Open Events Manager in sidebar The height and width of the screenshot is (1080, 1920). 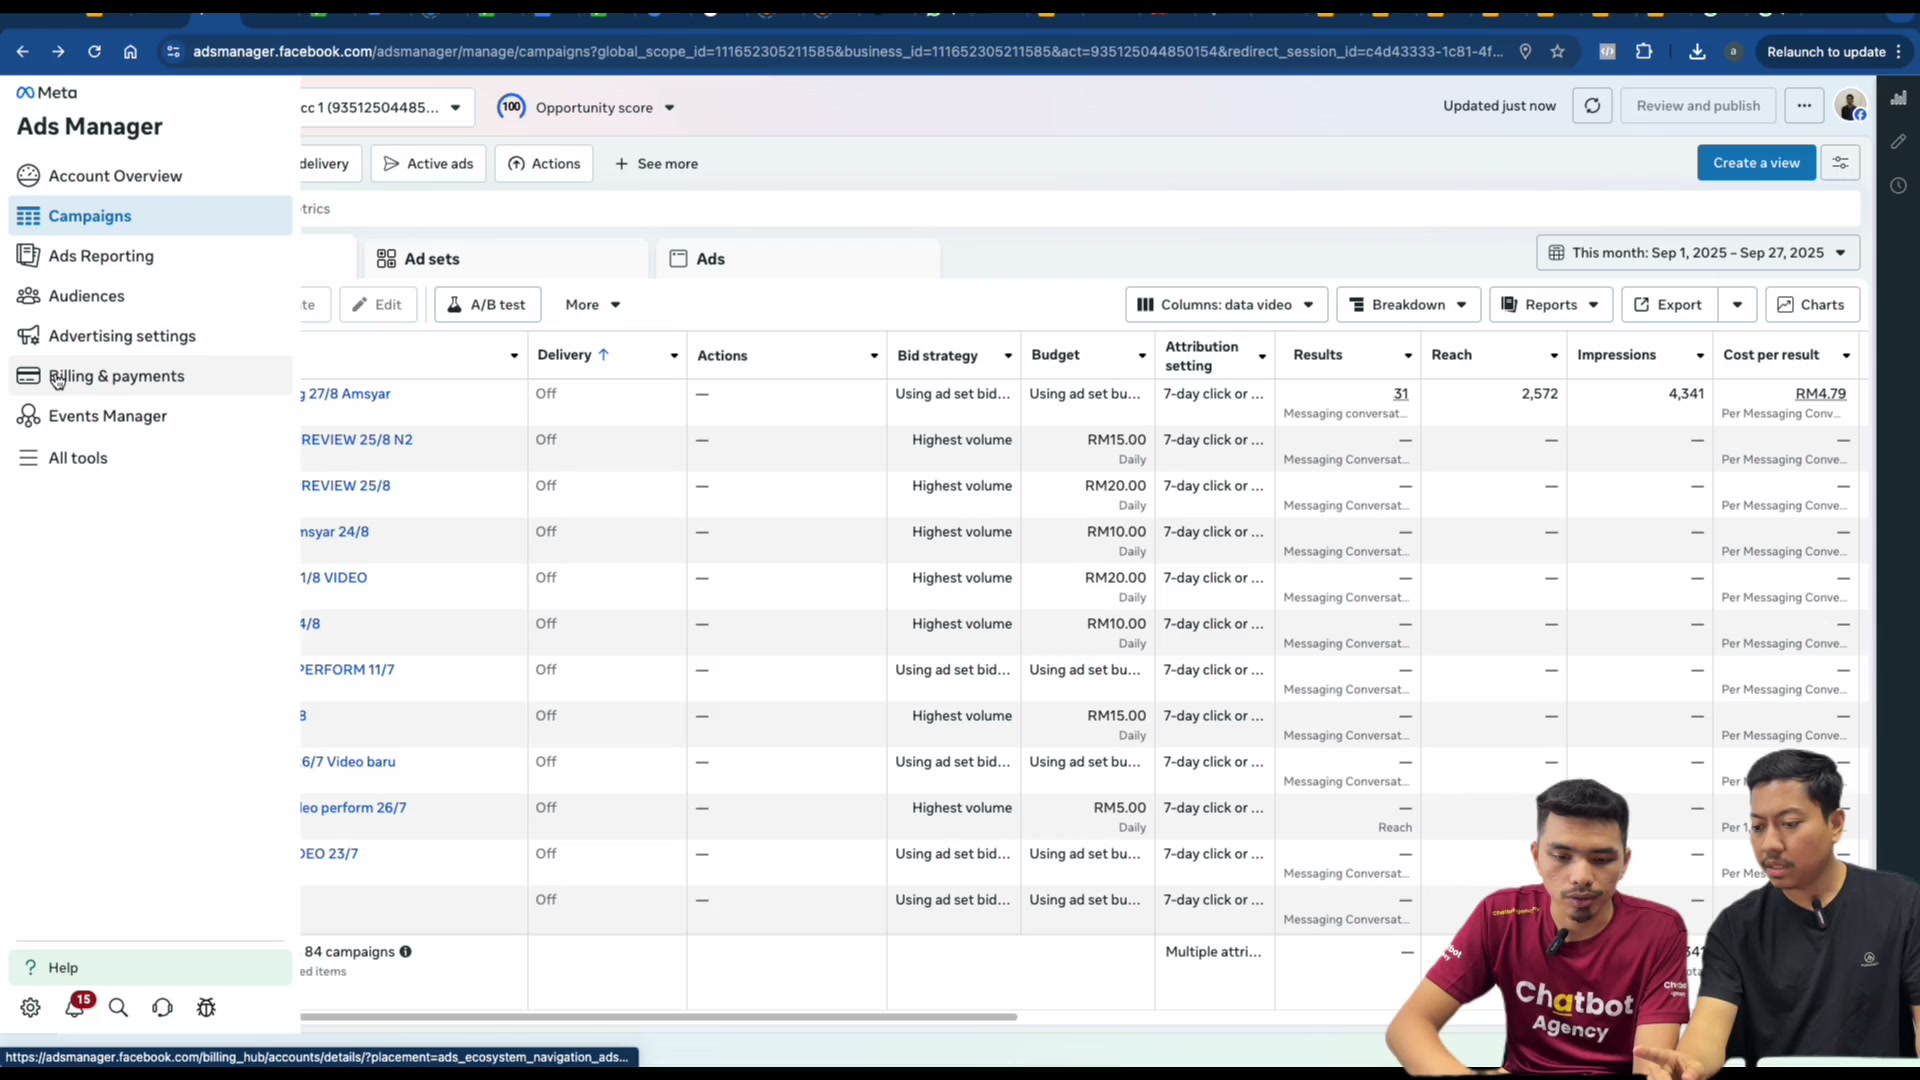150,416
